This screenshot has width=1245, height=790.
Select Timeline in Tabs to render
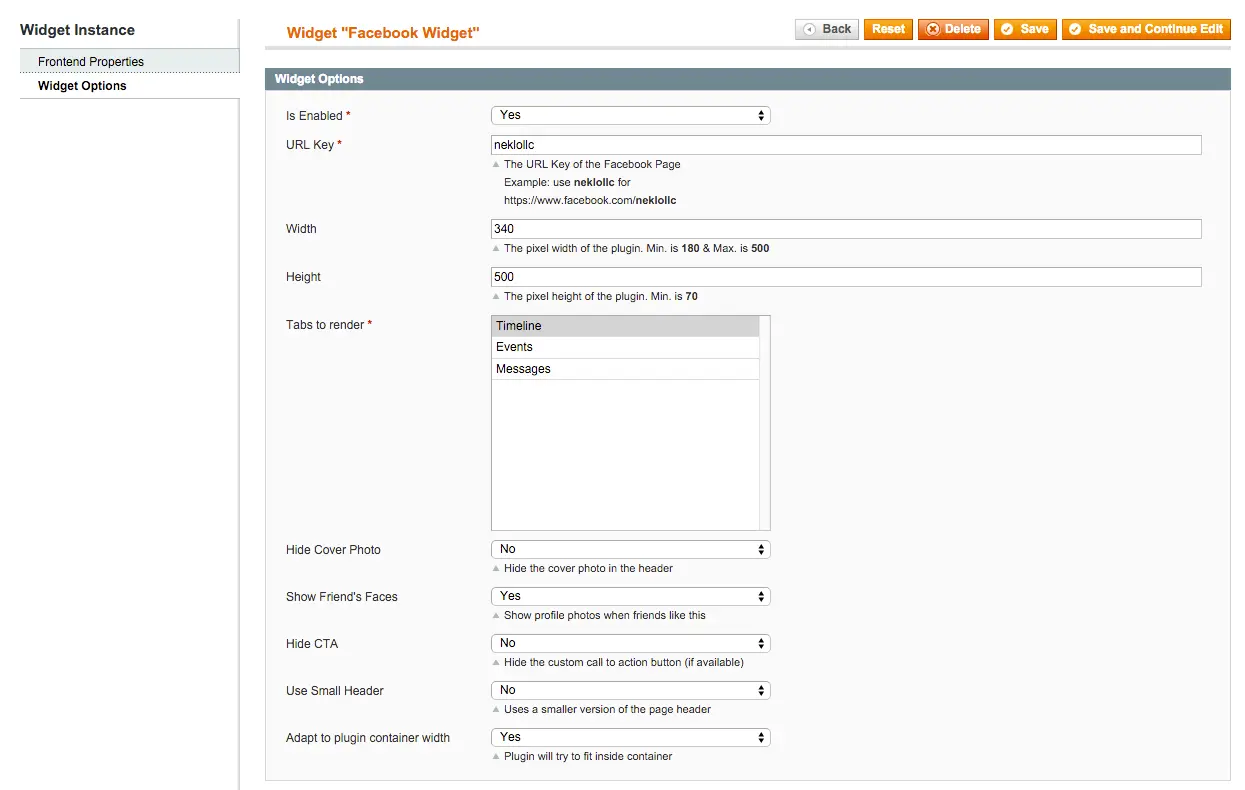coord(626,326)
